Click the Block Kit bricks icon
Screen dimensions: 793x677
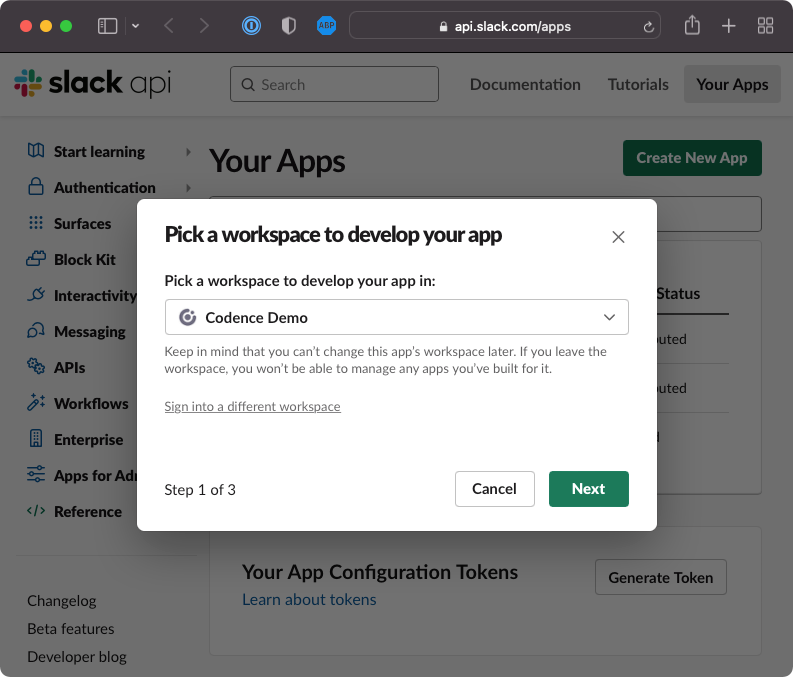click(x=35, y=258)
